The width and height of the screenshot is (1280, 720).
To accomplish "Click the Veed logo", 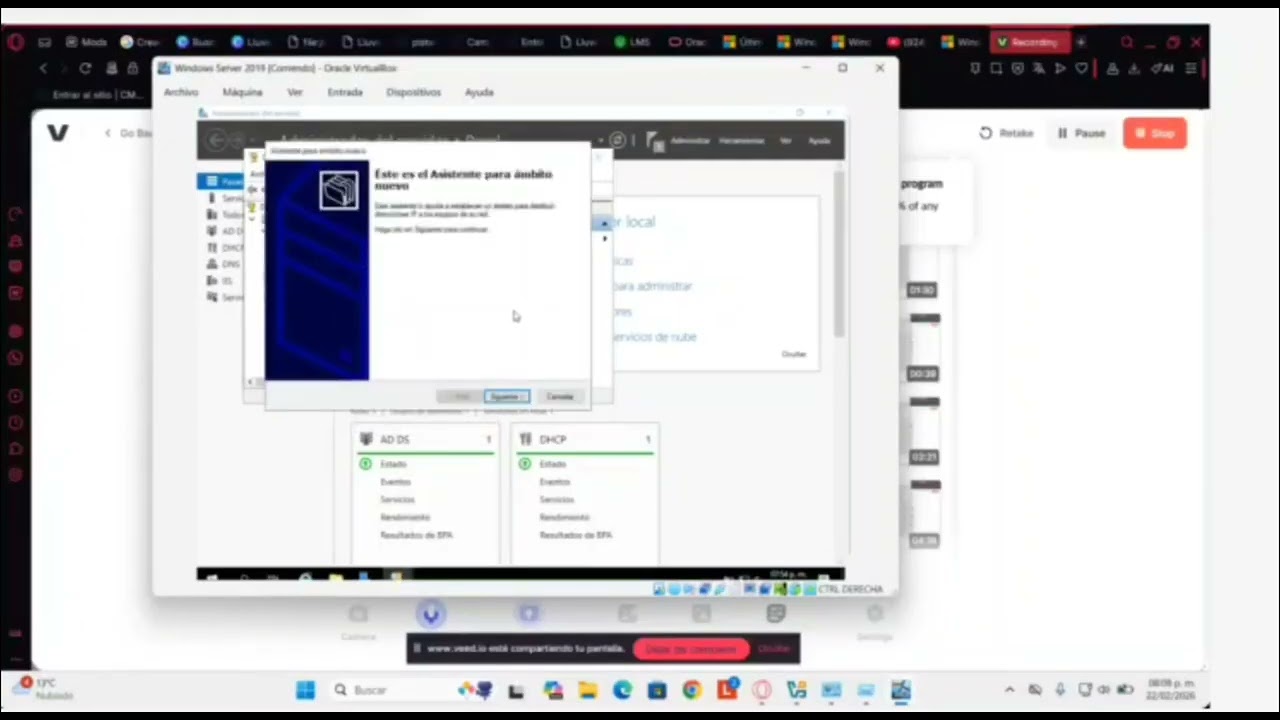I will click(x=58, y=133).
